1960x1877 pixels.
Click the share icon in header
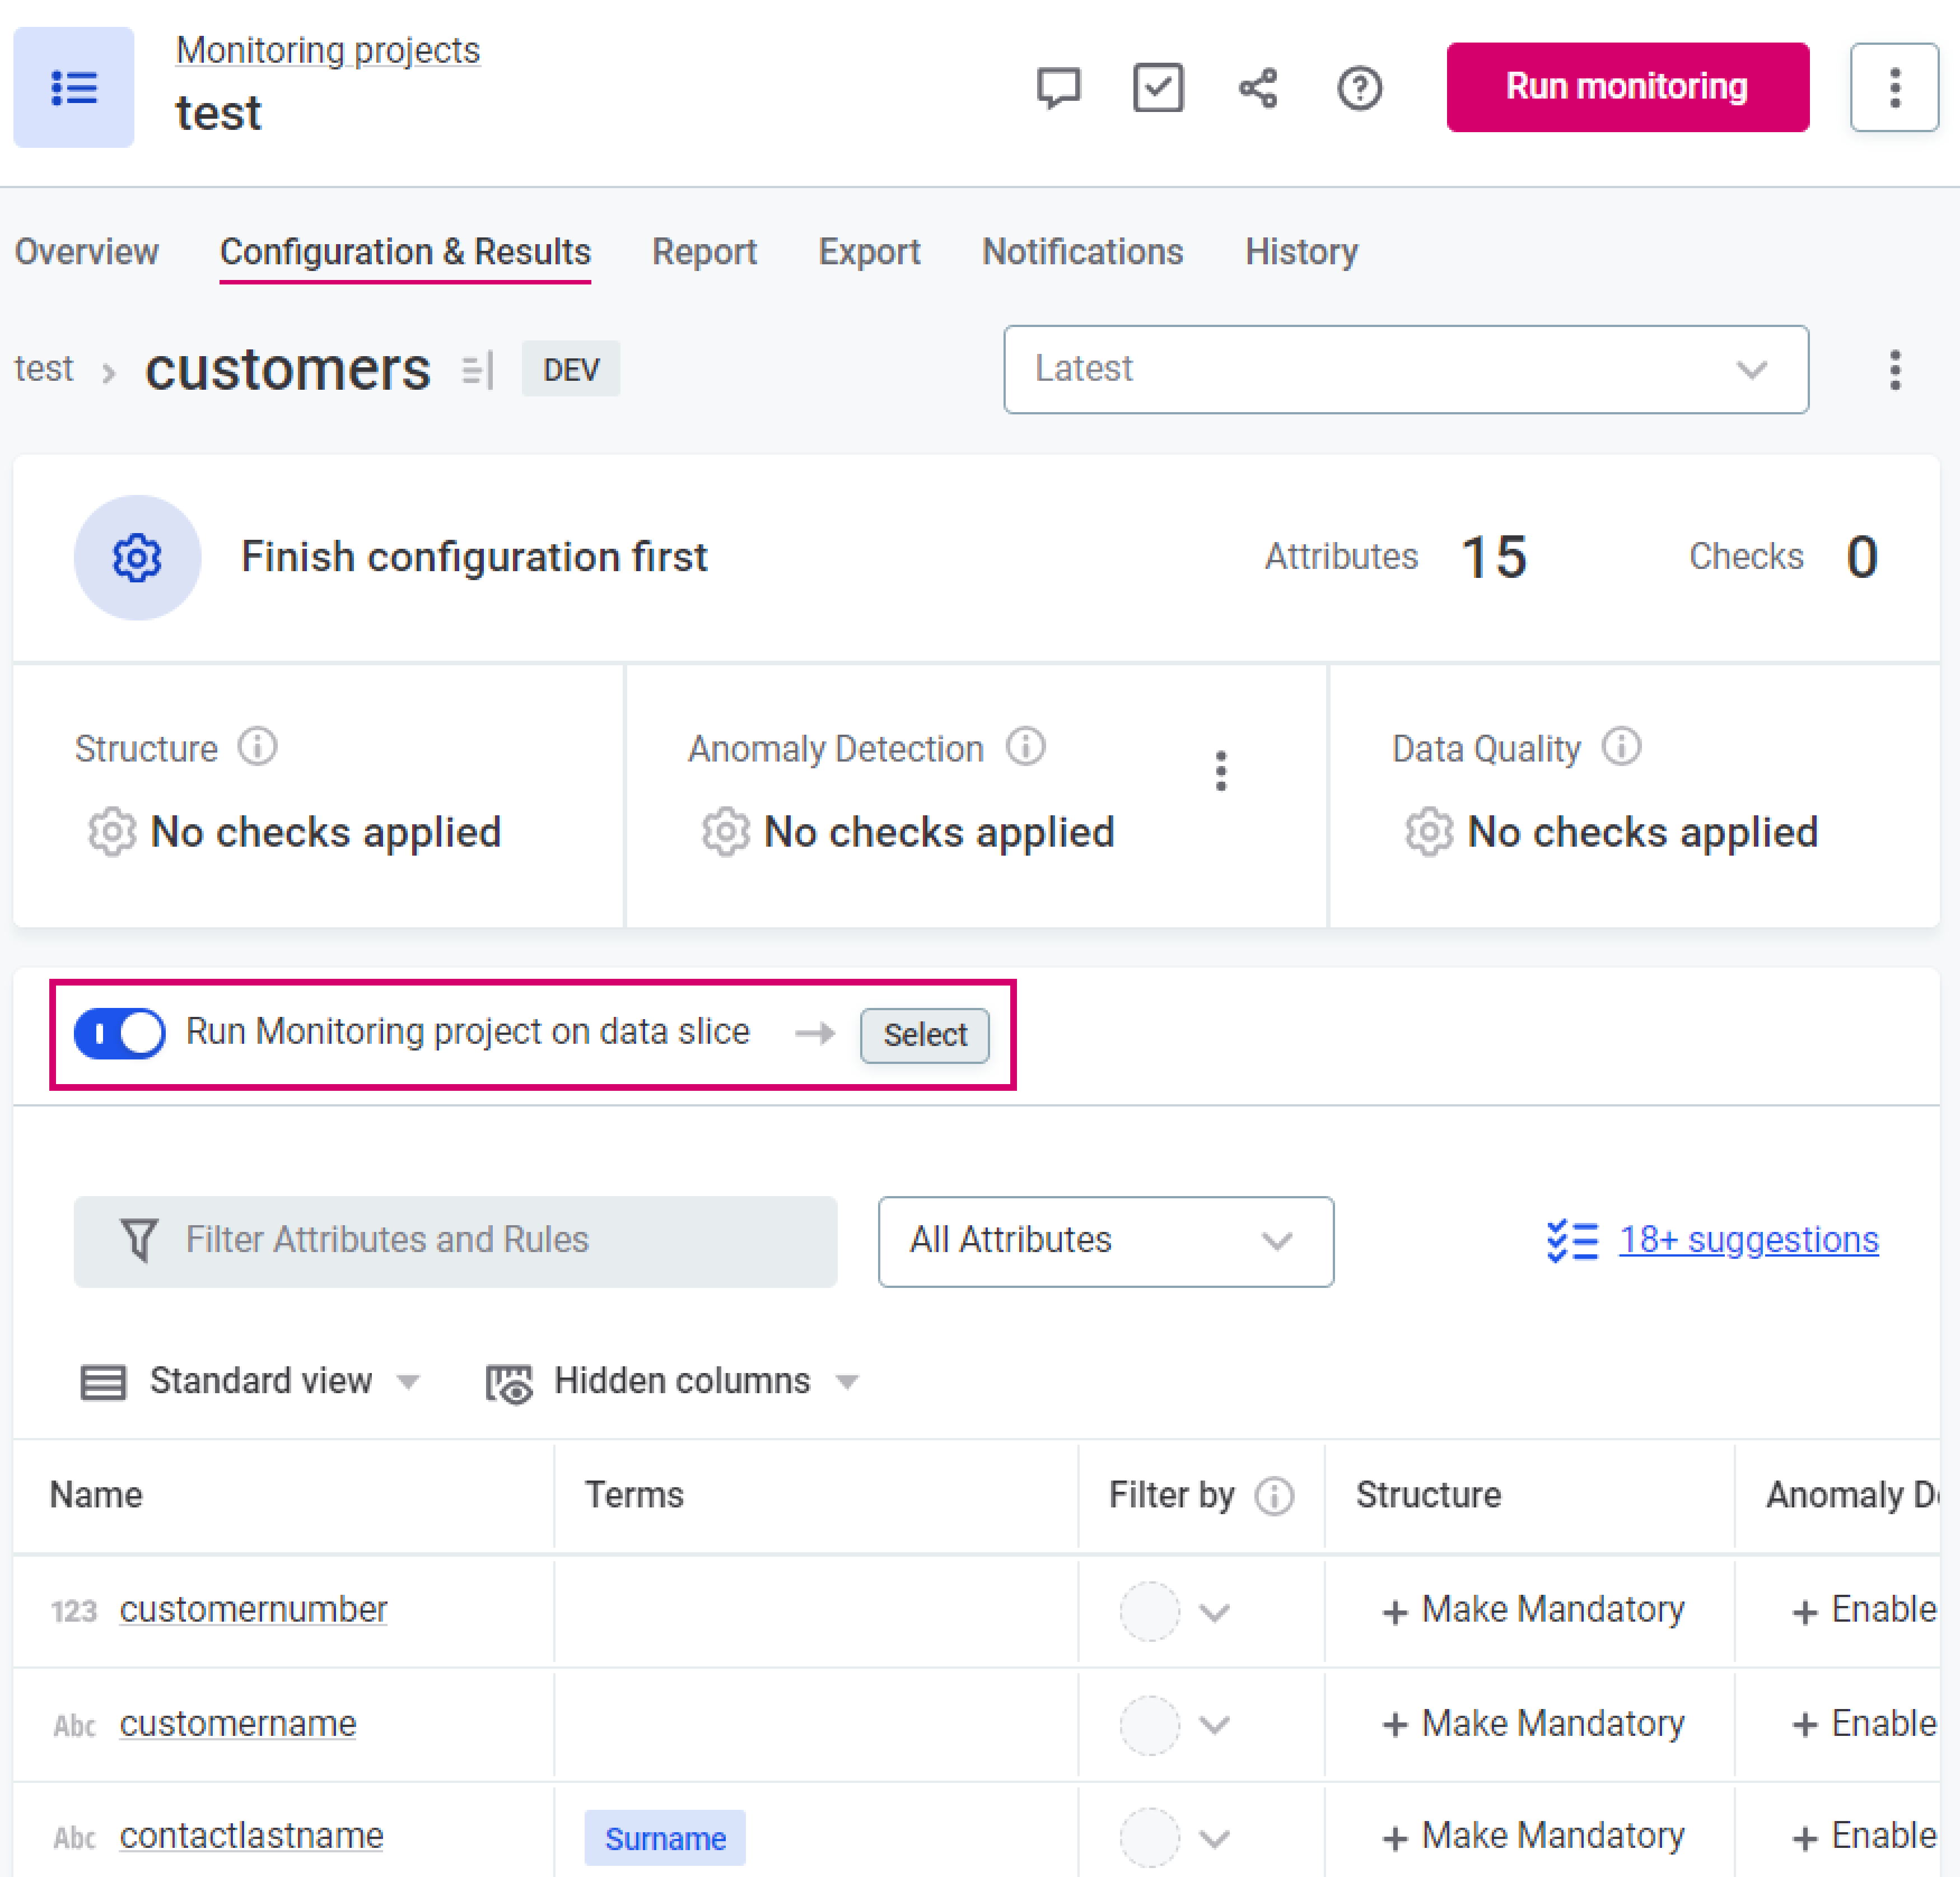[1258, 88]
